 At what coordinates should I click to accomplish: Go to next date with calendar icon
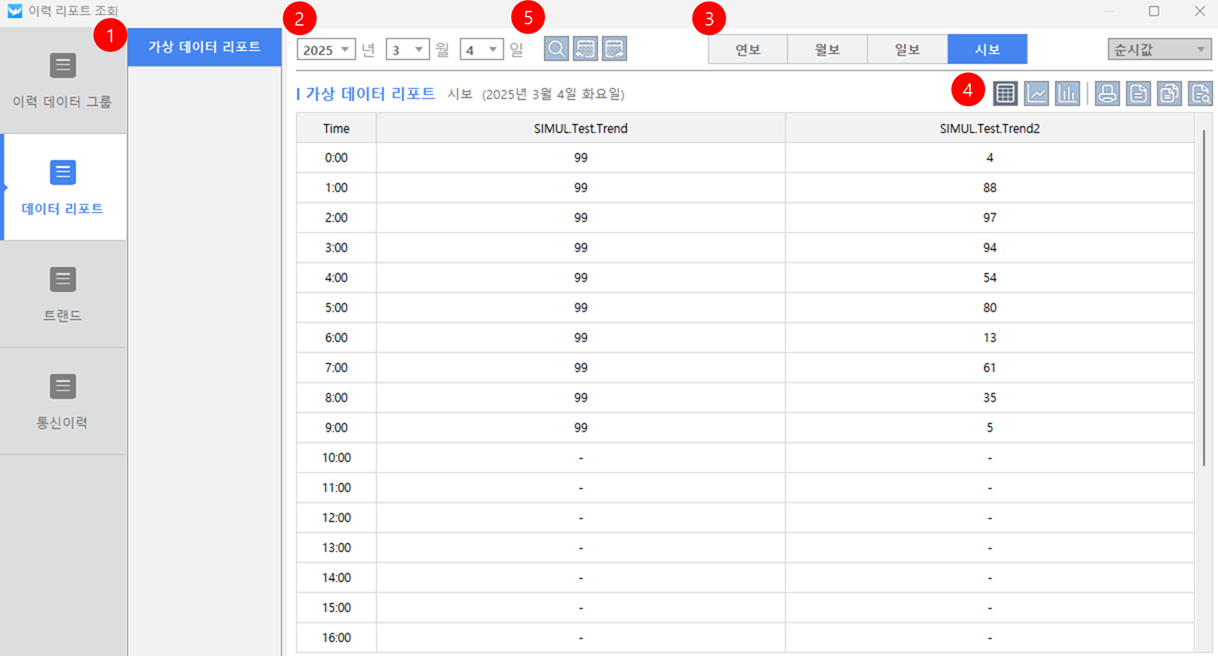[x=614, y=49]
